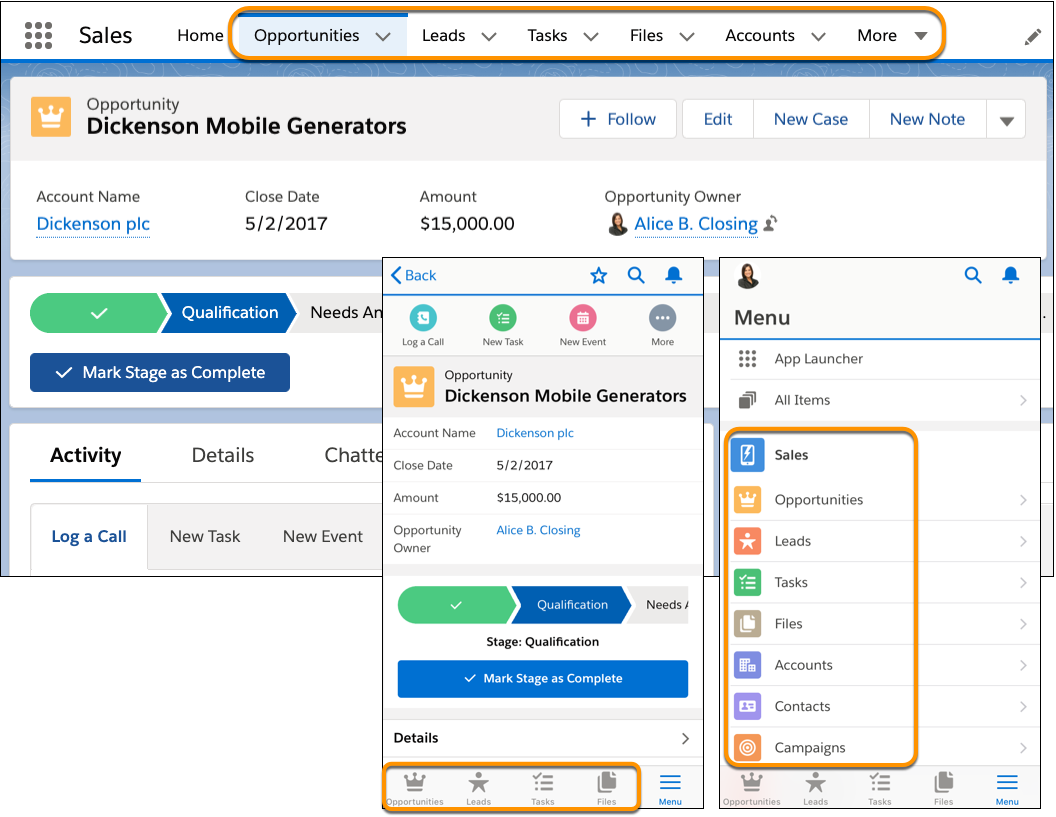Favorite the record using the star icon
The height and width of the screenshot is (817, 1056).
598,276
